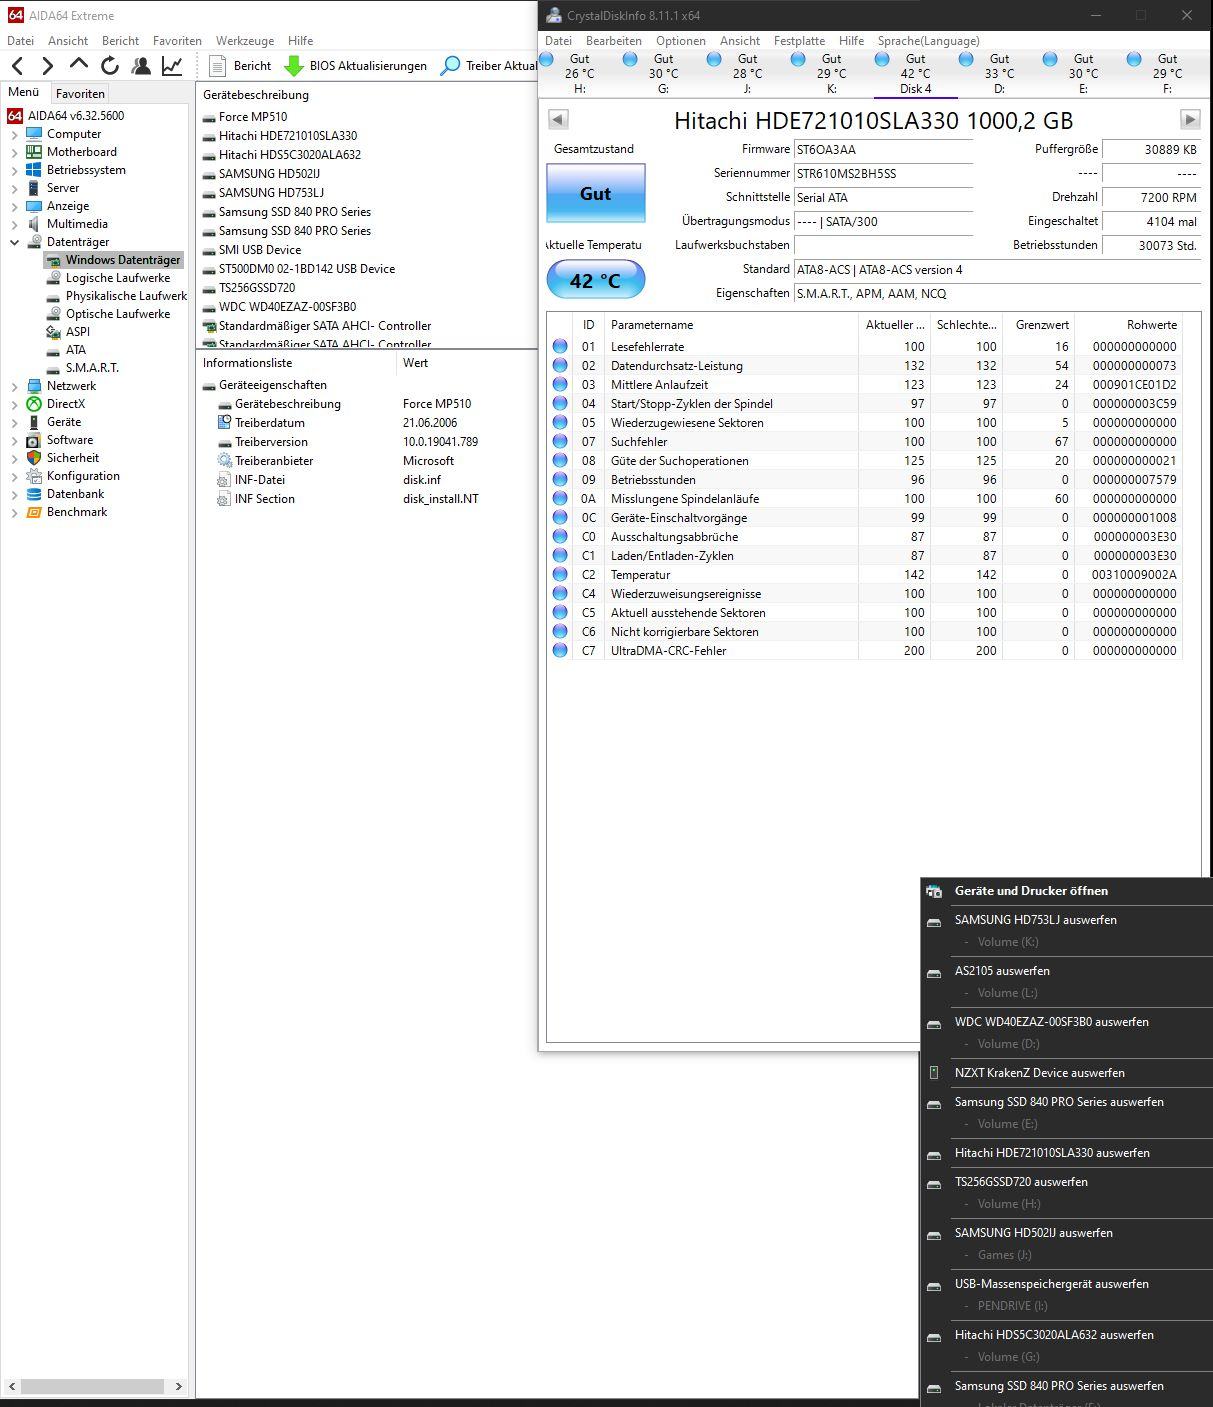Open the Optionen menu in CrystalDiskInfo
This screenshot has height=1407, width=1213.
[681, 41]
